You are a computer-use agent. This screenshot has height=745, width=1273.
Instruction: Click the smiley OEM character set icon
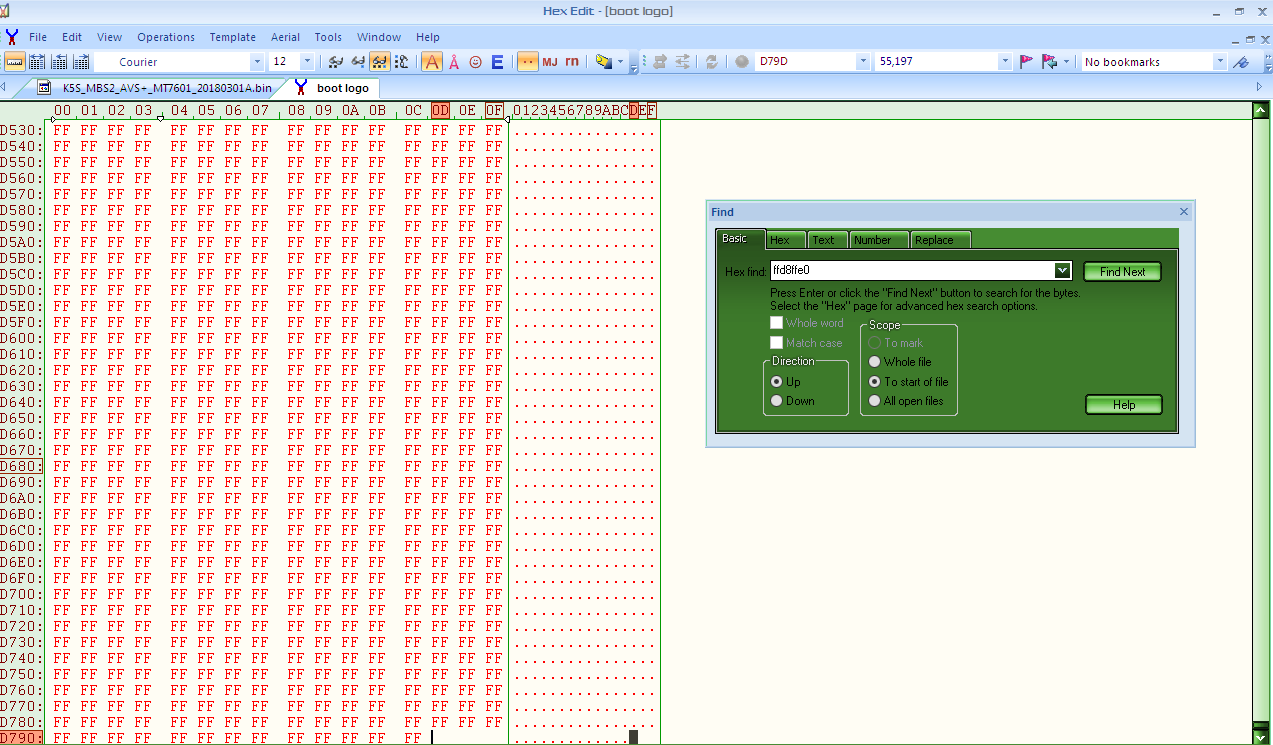[x=476, y=61]
